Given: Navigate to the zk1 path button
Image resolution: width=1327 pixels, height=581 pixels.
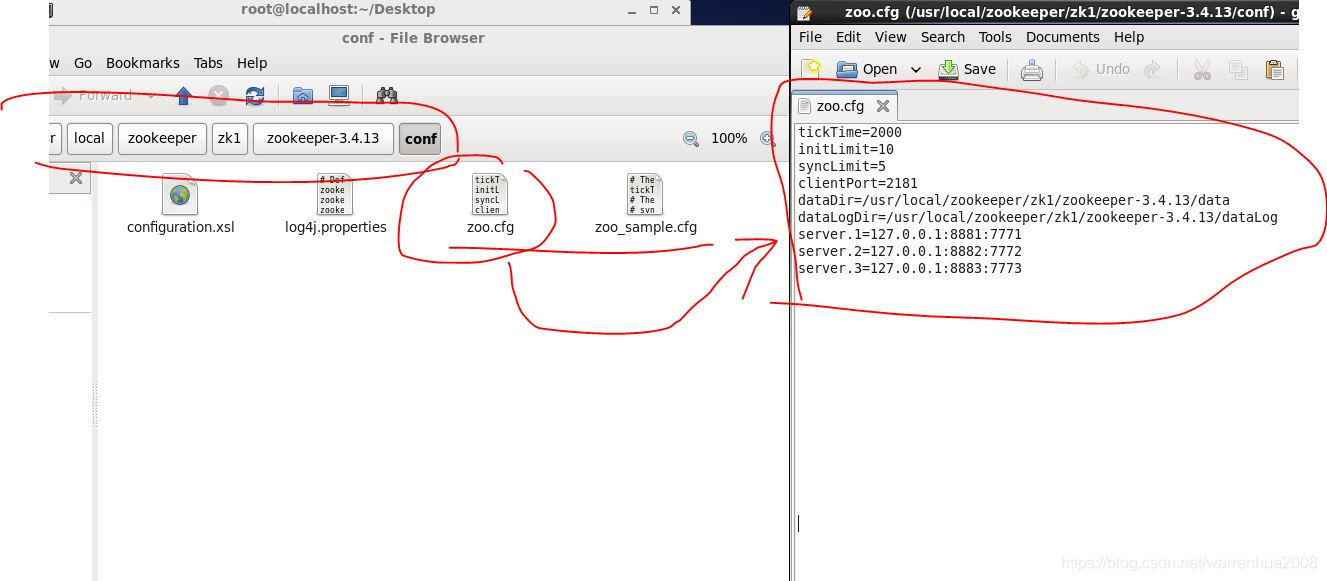Looking at the screenshot, I should pos(230,138).
